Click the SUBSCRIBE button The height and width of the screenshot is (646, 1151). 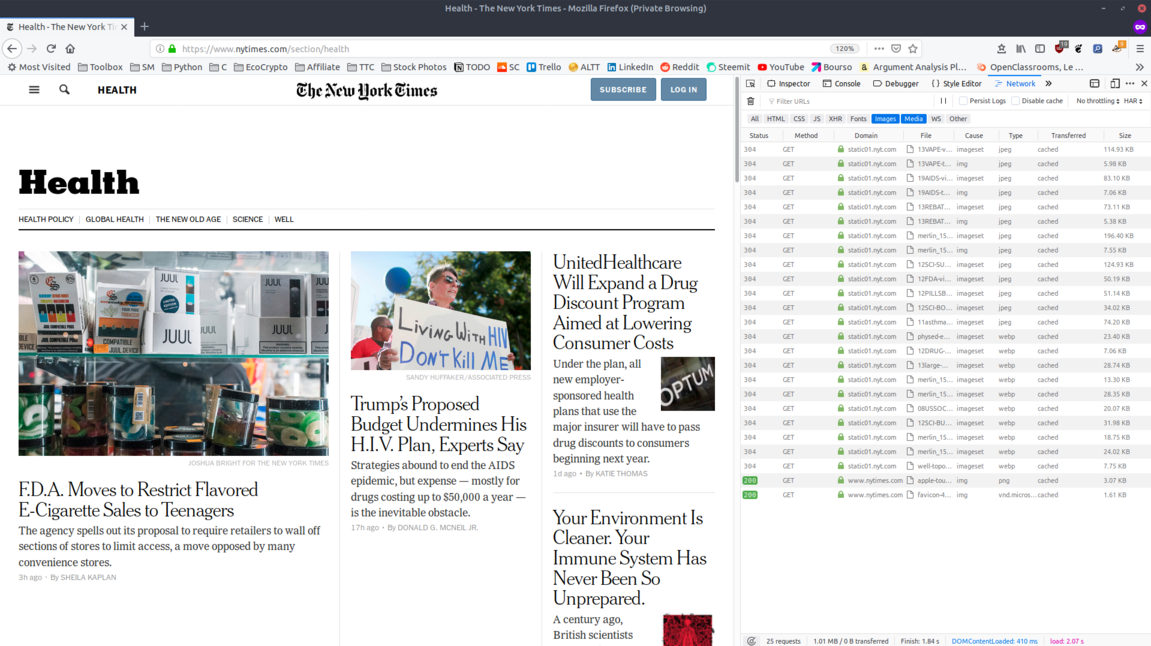(623, 89)
